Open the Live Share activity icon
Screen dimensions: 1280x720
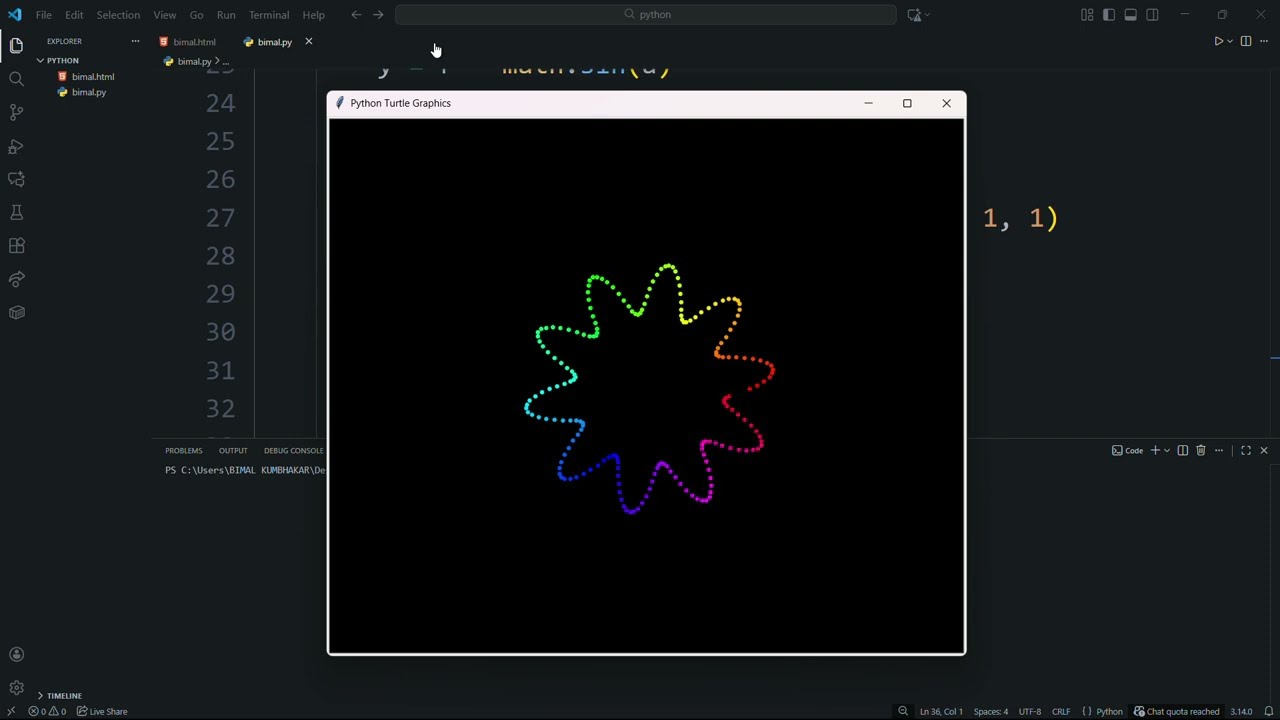point(16,279)
